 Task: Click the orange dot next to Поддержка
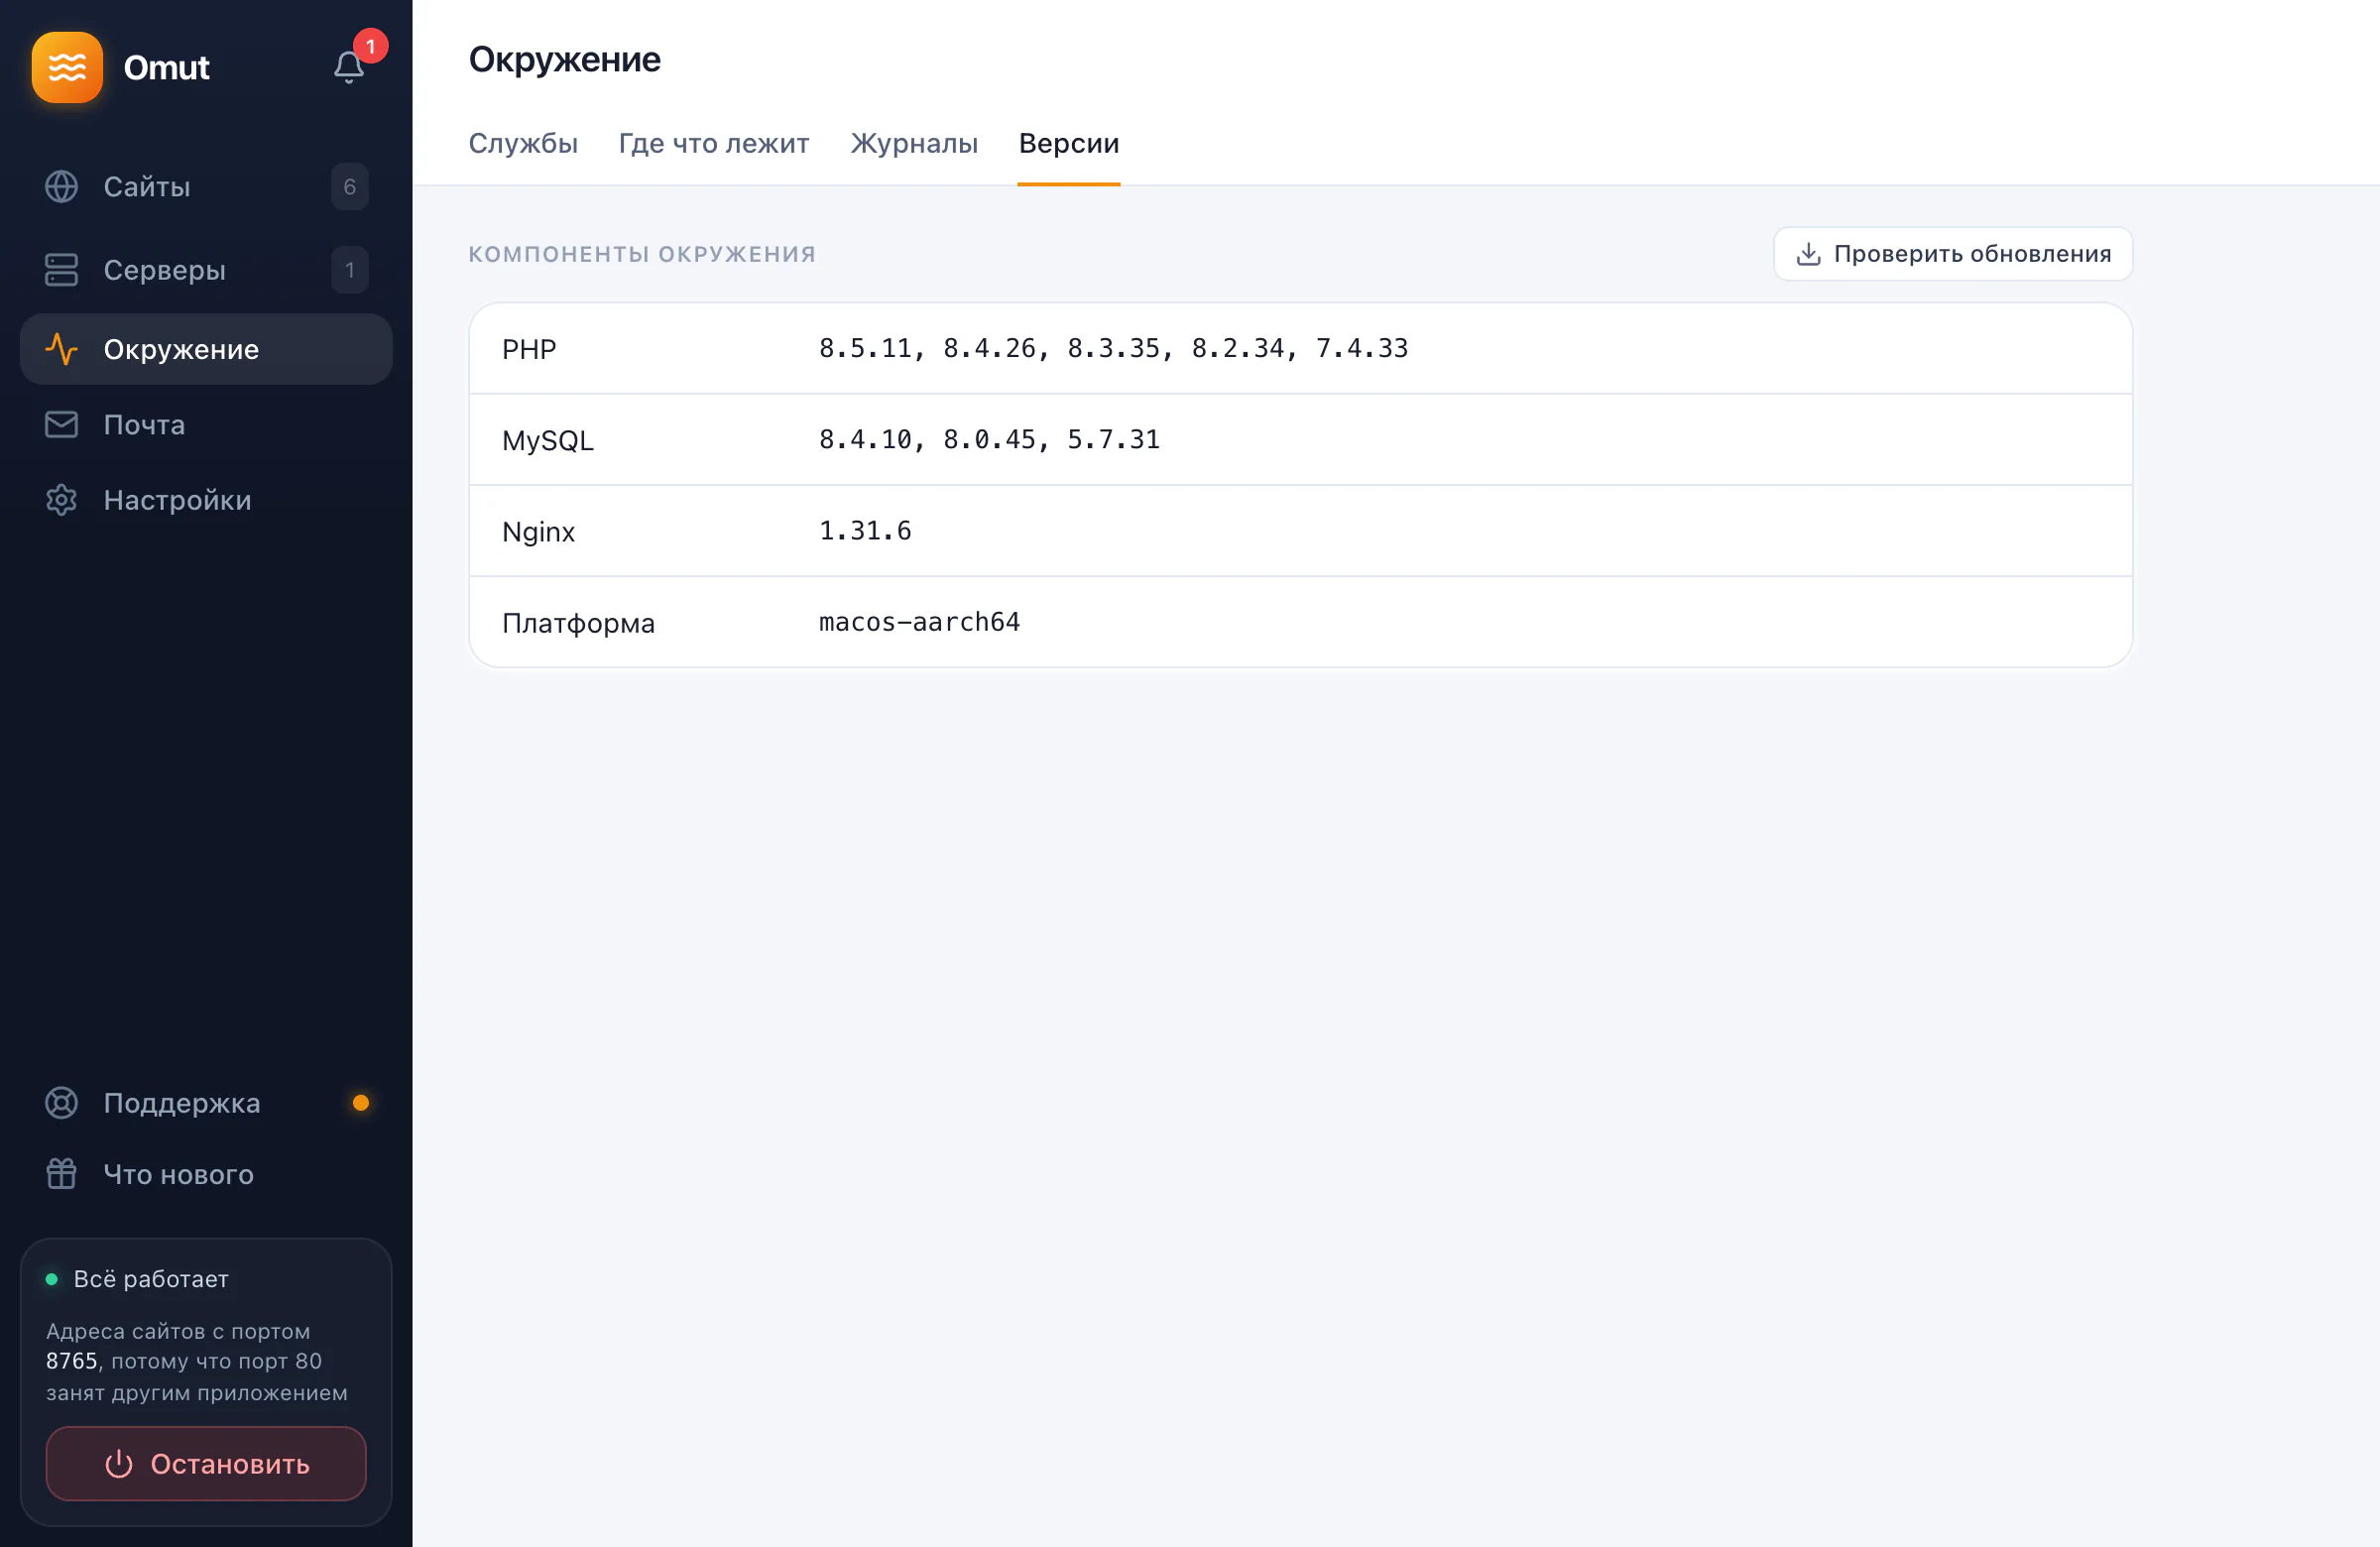coord(361,1103)
